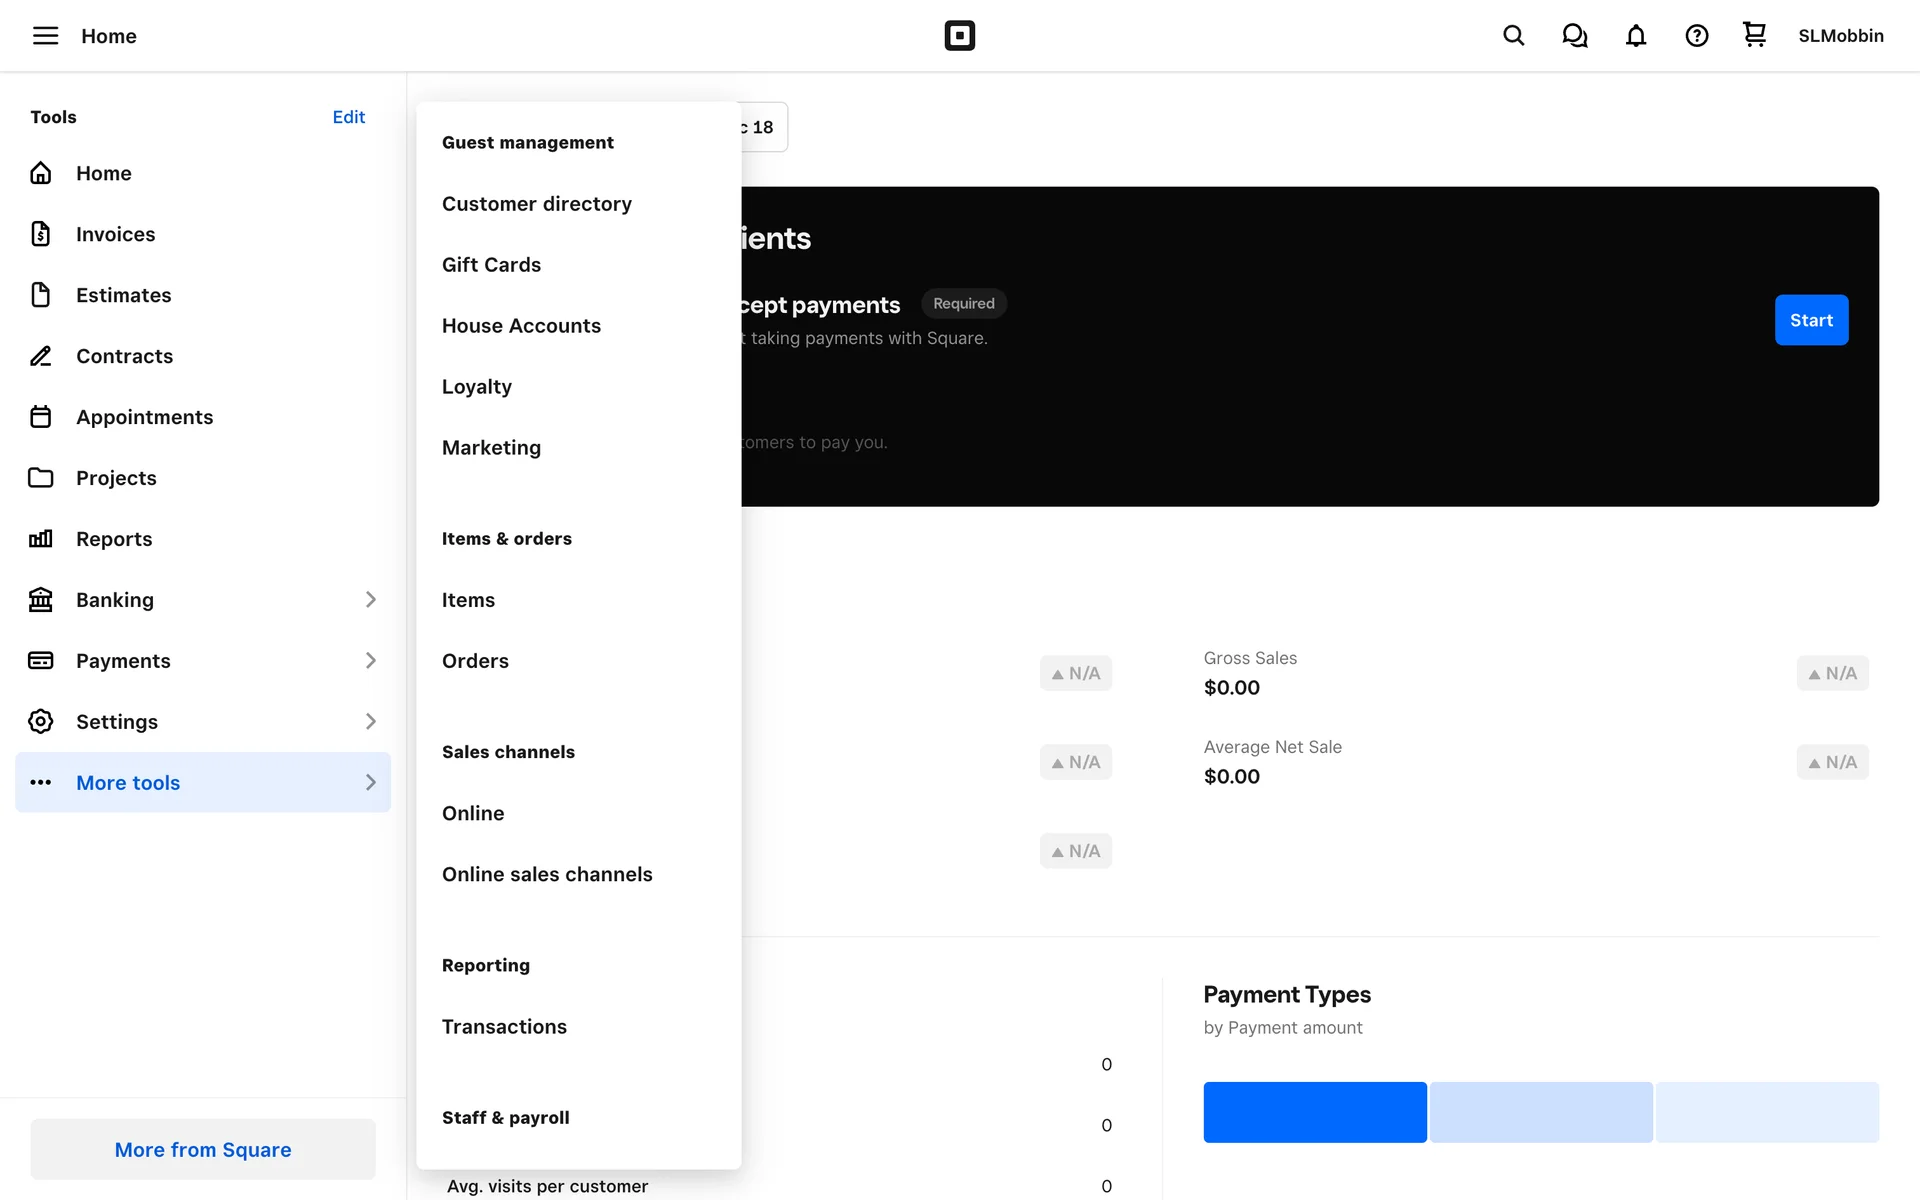
Task: Click the Edit tools link
Action: pos(348,117)
